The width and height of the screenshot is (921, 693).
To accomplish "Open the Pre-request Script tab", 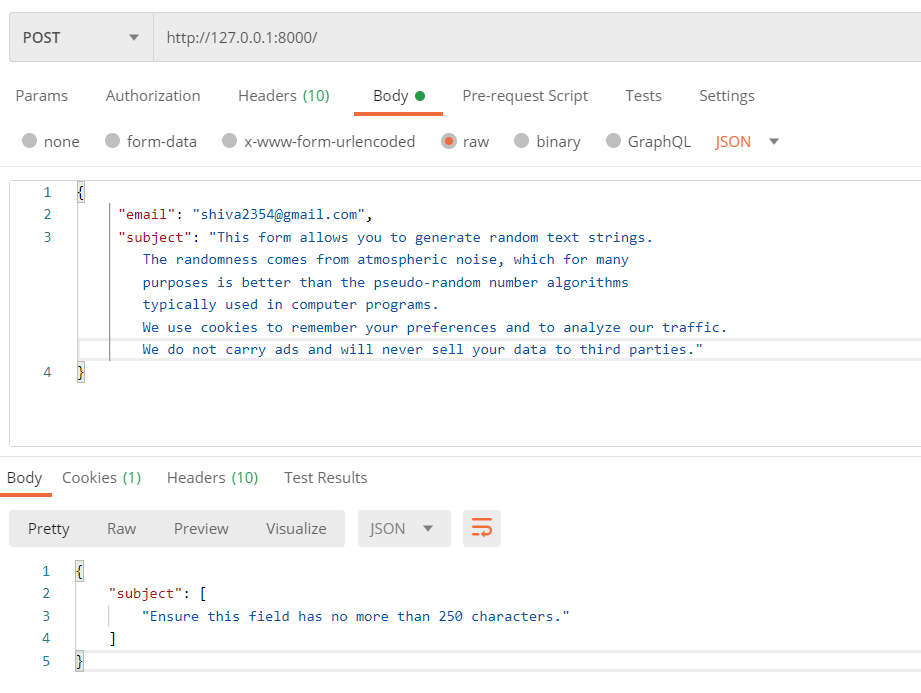I will click(525, 96).
